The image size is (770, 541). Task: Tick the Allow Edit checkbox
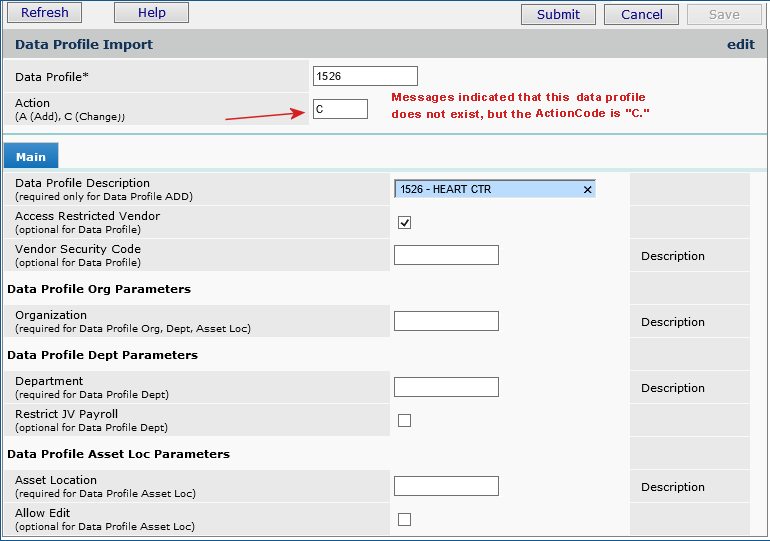coord(405,519)
